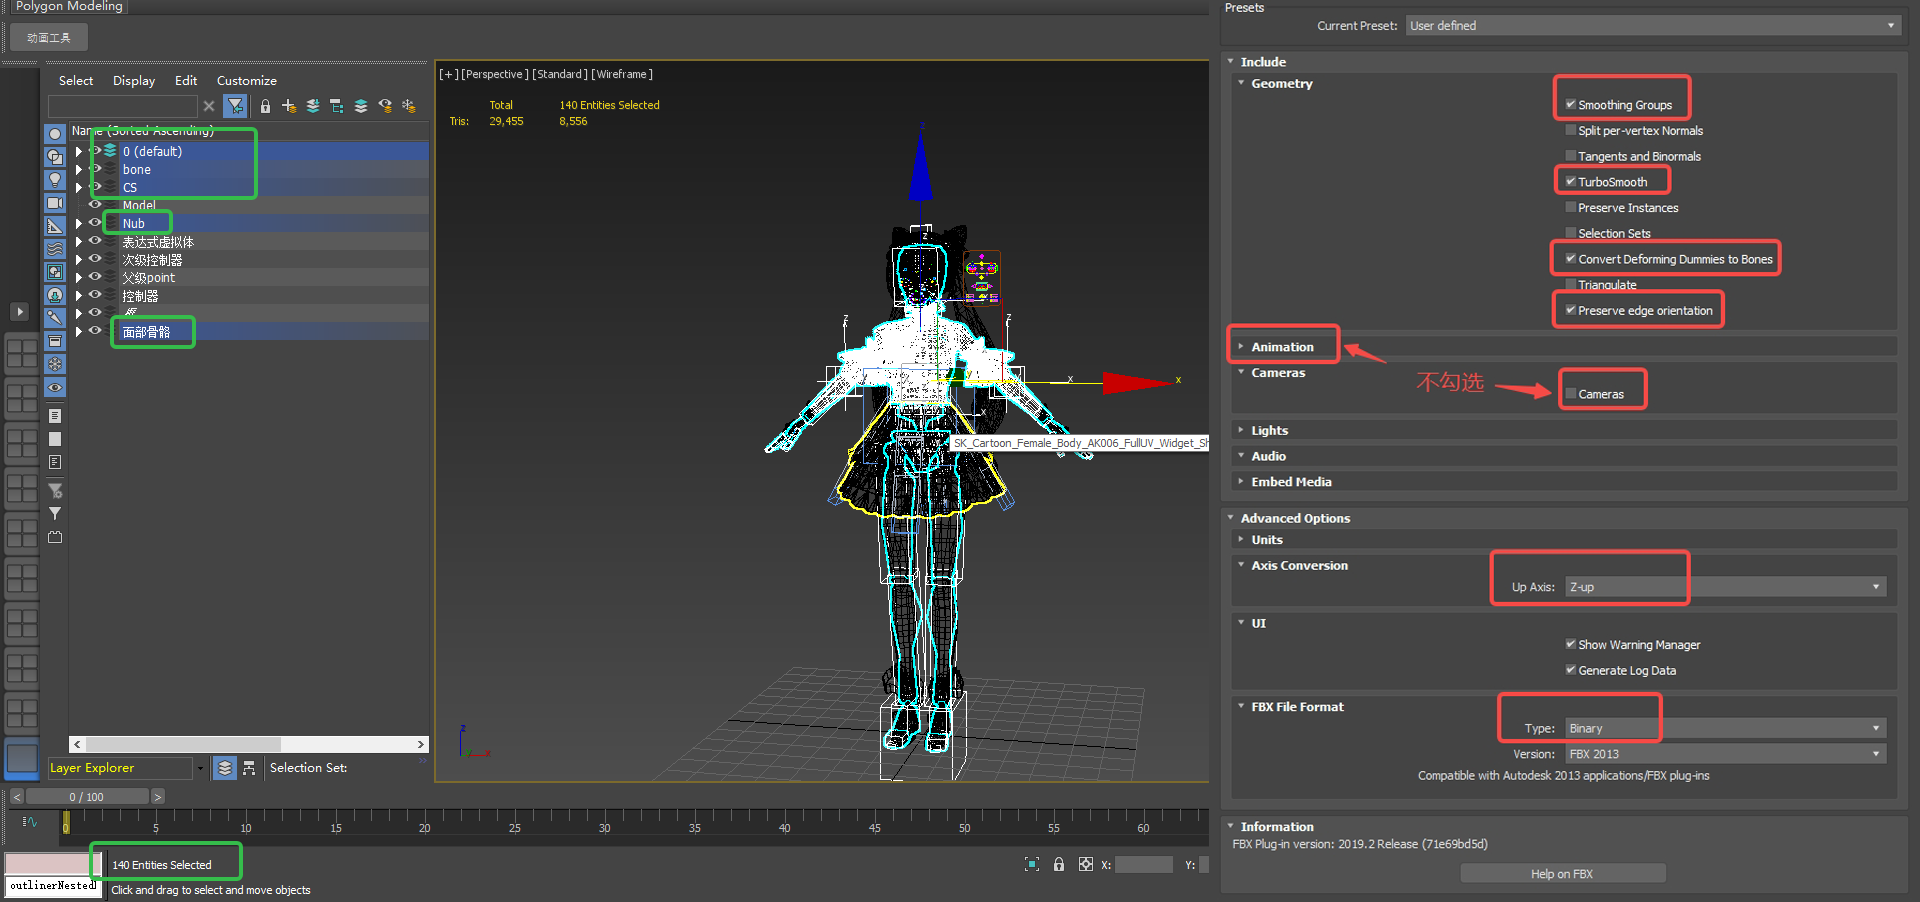Click the timeline next-frame arrow button
Screen dimensions: 1920x902
coord(157,797)
